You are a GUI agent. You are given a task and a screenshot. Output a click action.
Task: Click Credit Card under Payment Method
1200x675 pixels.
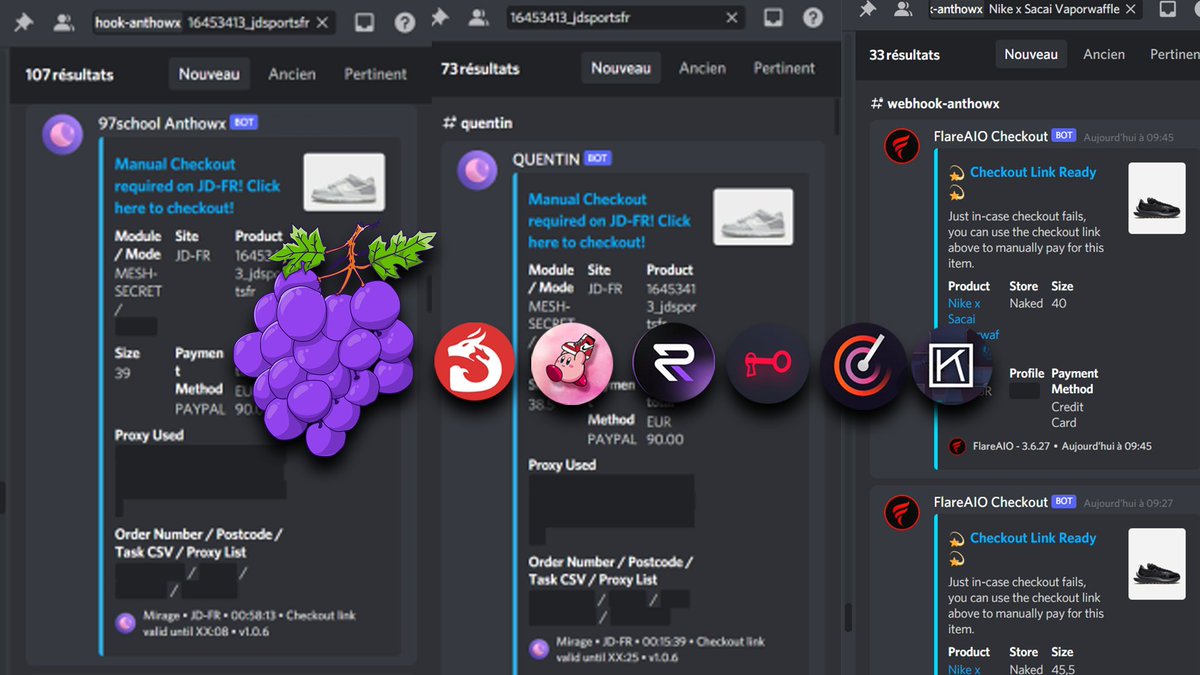click(1068, 415)
